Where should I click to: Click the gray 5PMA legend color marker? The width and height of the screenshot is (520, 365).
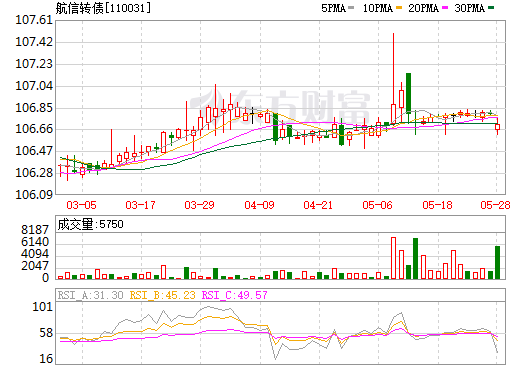[x=351, y=7]
